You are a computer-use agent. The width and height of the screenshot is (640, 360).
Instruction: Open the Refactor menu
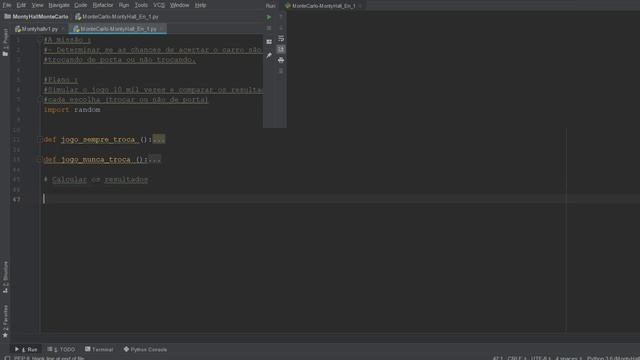[102, 5]
